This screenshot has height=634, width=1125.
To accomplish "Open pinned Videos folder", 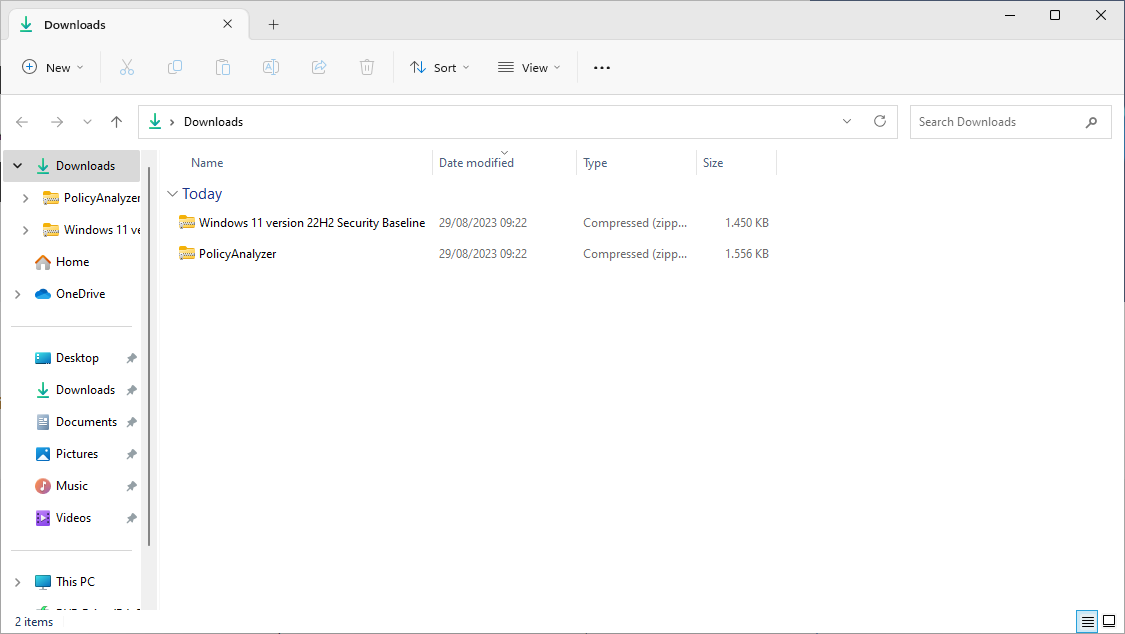I will (72, 518).
